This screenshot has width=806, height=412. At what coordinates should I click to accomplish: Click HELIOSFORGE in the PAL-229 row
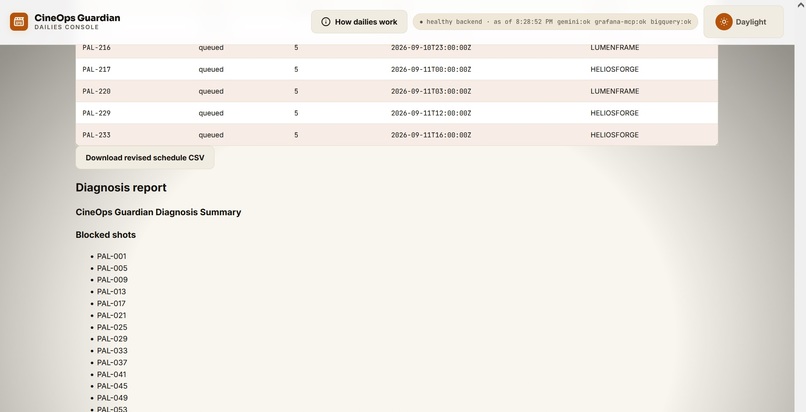[614, 113]
